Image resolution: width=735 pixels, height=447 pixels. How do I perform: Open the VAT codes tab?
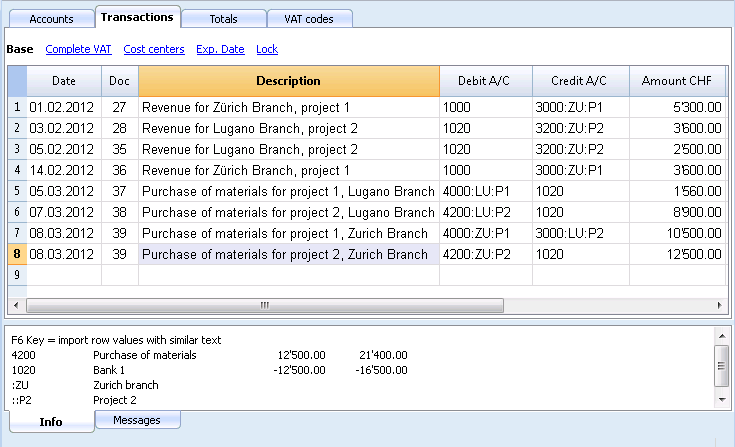(309, 19)
